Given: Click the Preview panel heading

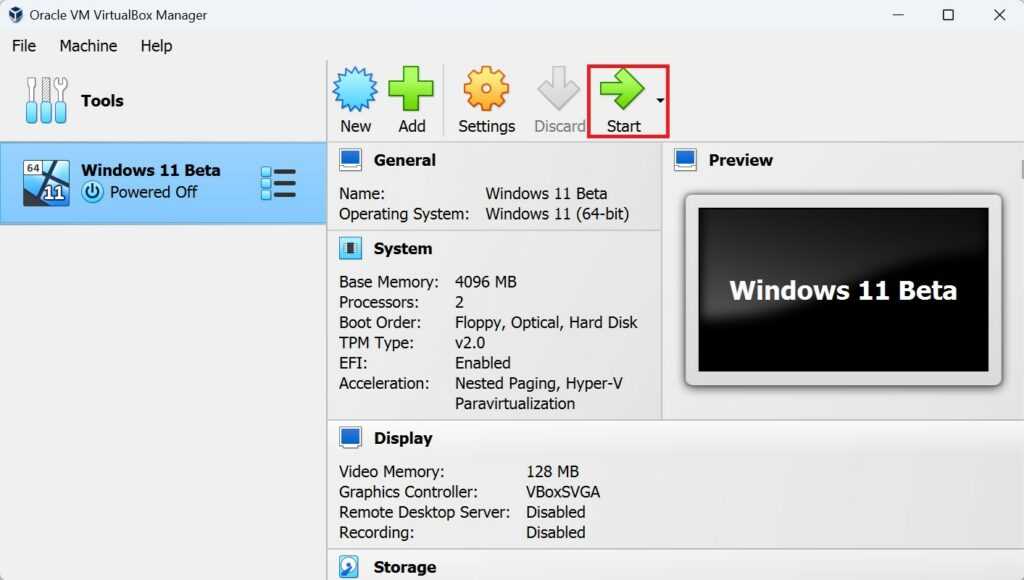Looking at the screenshot, I should coord(741,160).
